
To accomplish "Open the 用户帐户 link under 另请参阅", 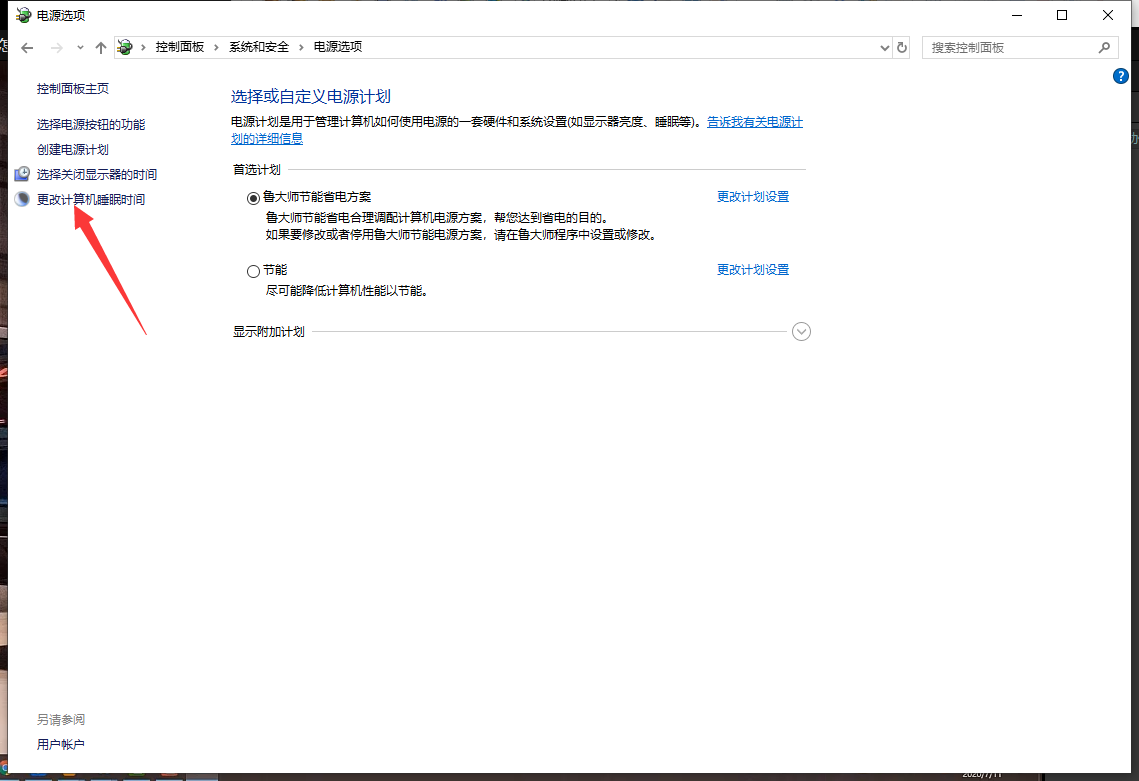I will 61,744.
